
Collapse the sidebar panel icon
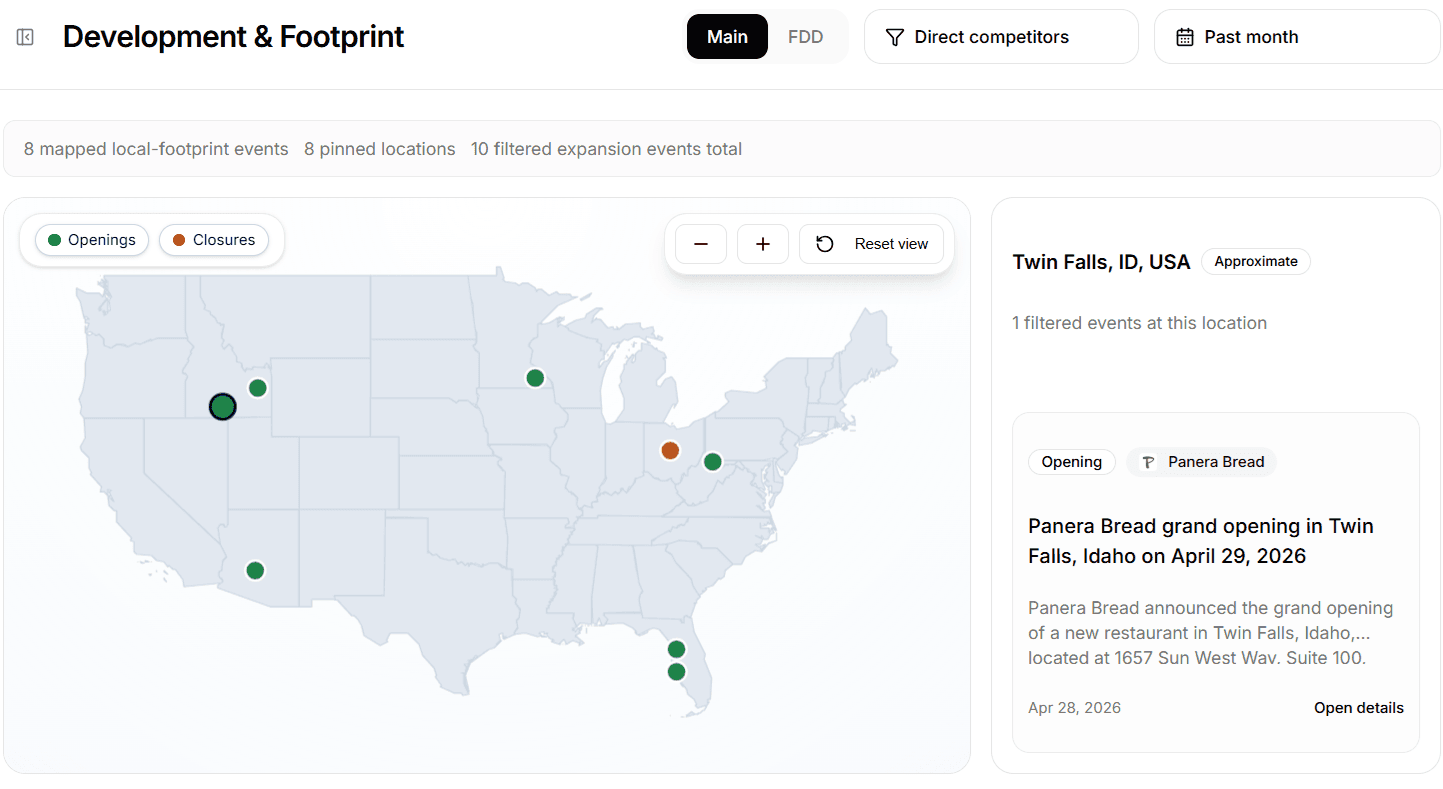click(25, 37)
